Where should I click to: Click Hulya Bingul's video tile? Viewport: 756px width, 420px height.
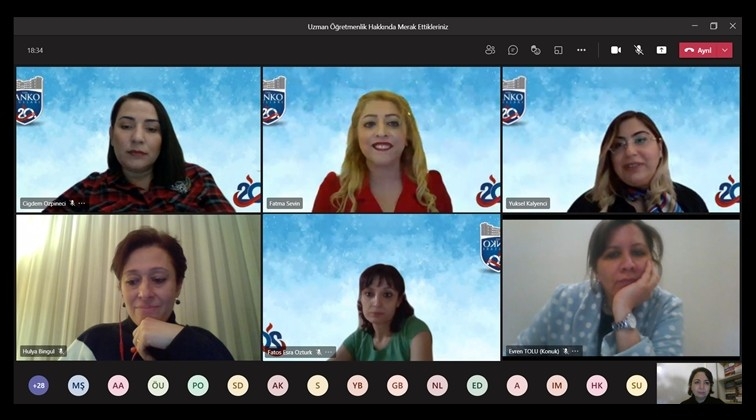click(x=138, y=286)
